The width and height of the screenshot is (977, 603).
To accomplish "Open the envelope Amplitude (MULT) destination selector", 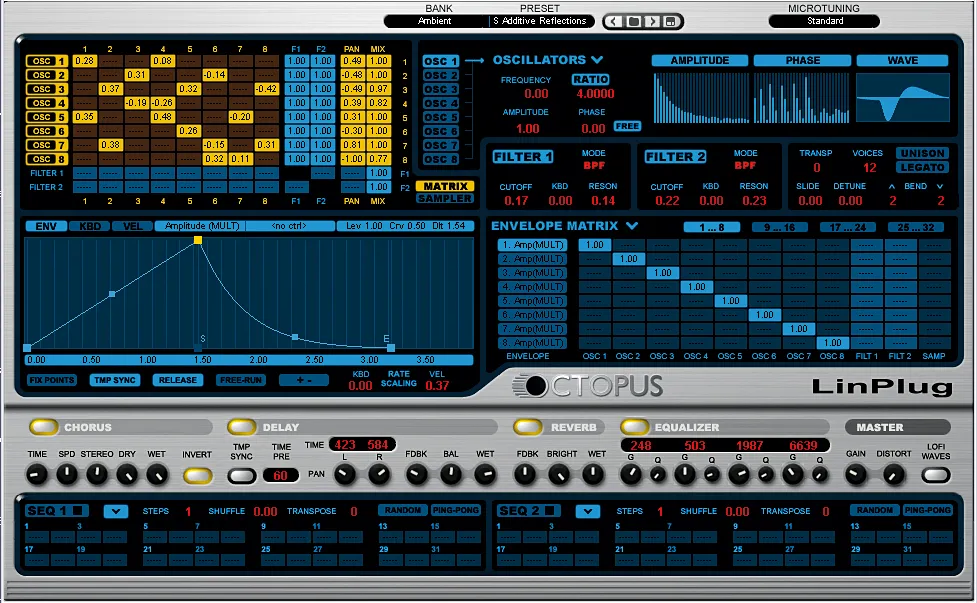I will pyautogui.click(x=201, y=226).
